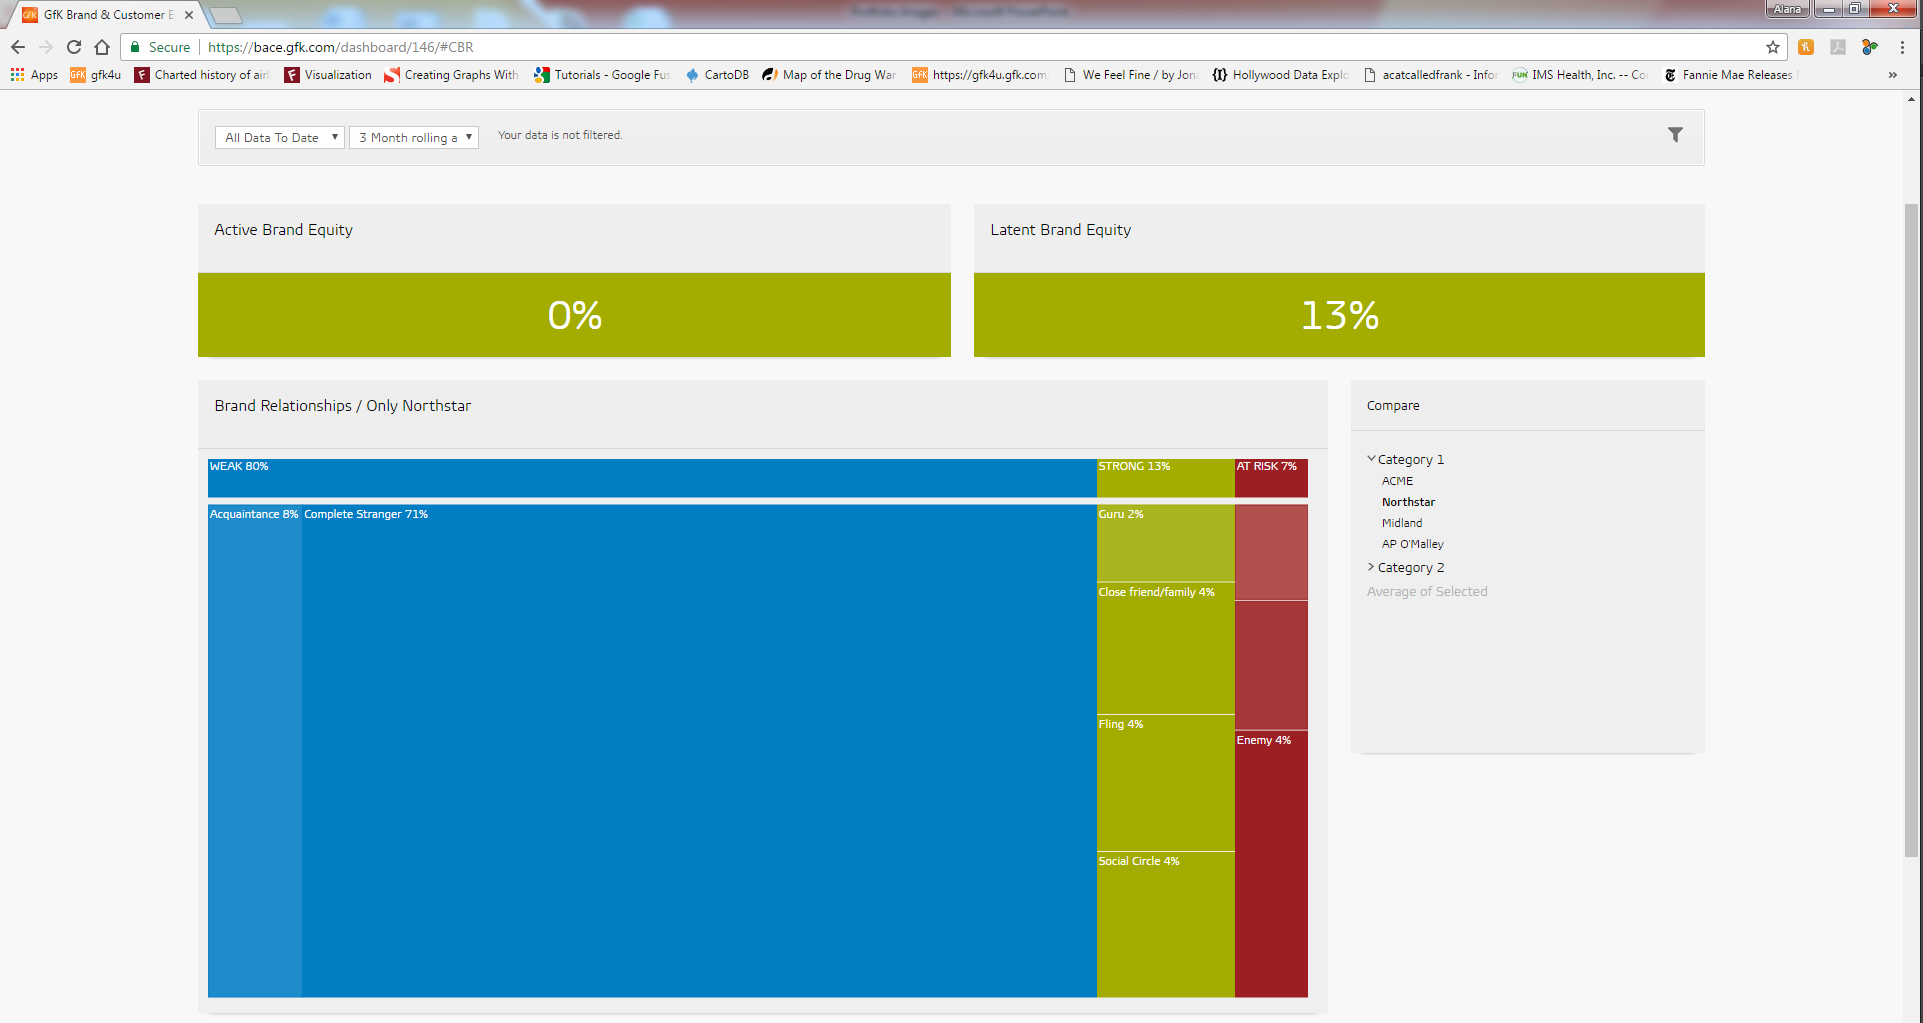The image size is (1923, 1023).
Task: Click the browser Forward arrow
Action: pyautogui.click(x=46, y=47)
